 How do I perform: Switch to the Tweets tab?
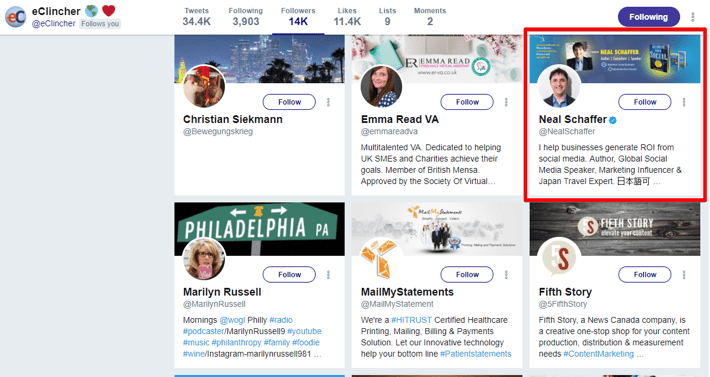pyautogui.click(x=197, y=17)
